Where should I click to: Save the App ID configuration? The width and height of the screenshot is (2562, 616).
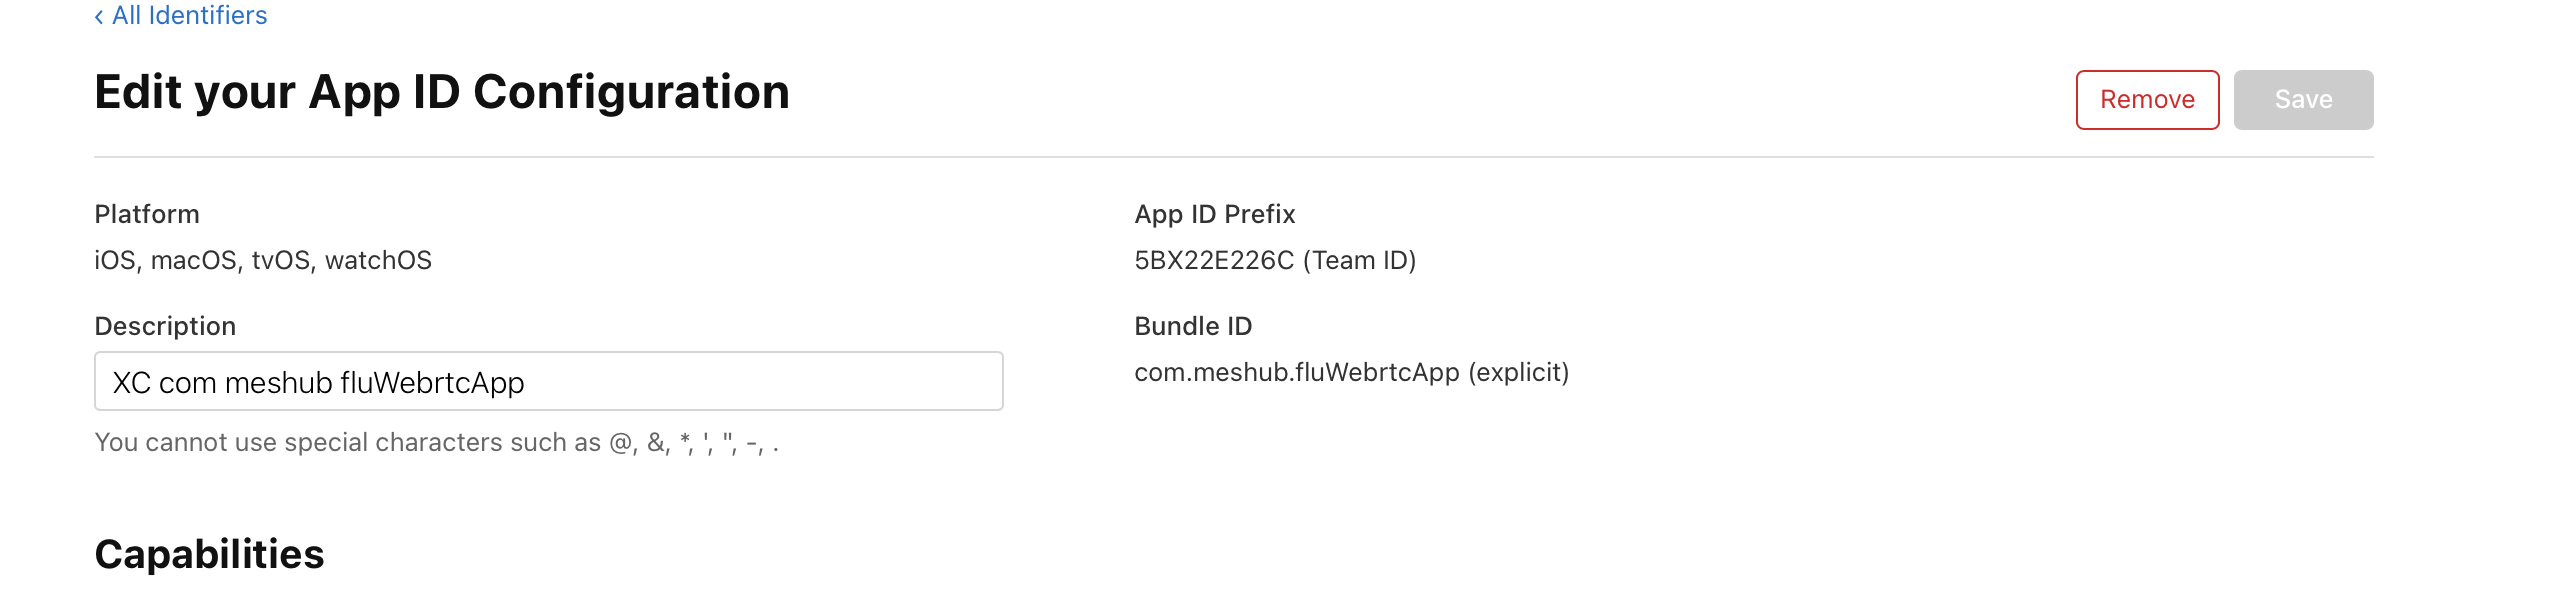[2302, 100]
